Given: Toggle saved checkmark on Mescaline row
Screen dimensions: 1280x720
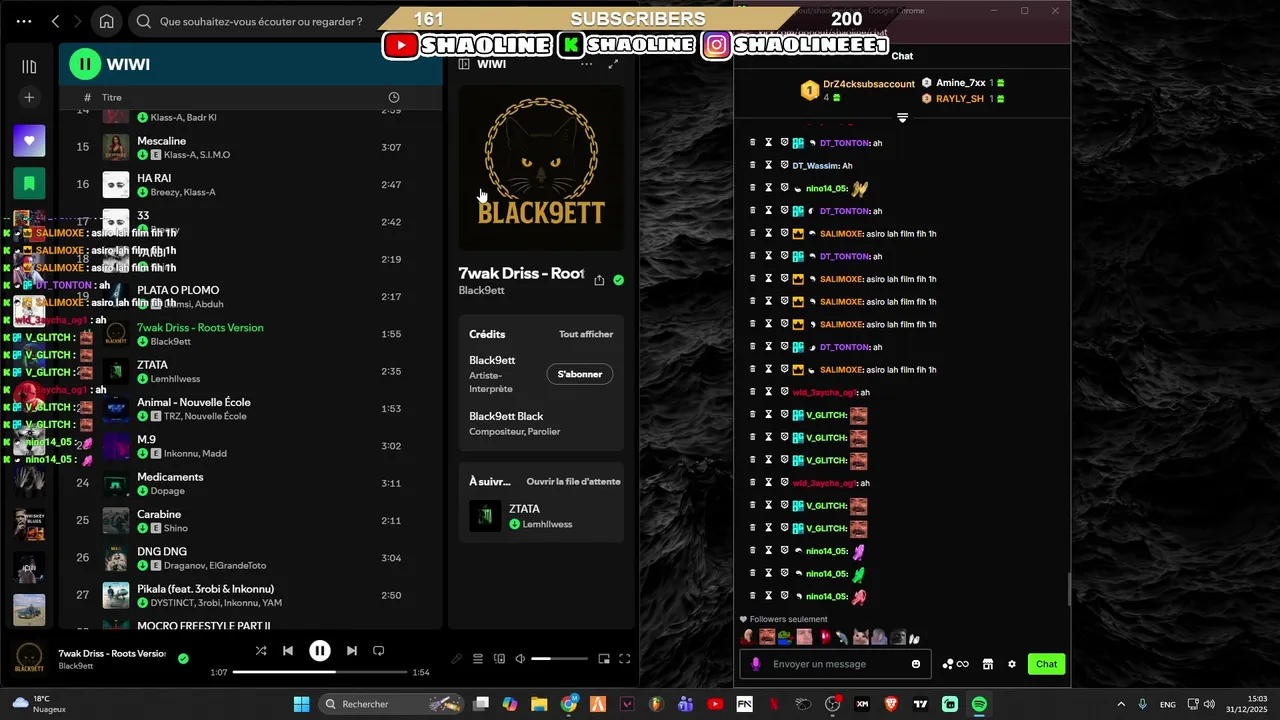Looking at the screenshot, I should pyautogui.click(x=143, y=155).
